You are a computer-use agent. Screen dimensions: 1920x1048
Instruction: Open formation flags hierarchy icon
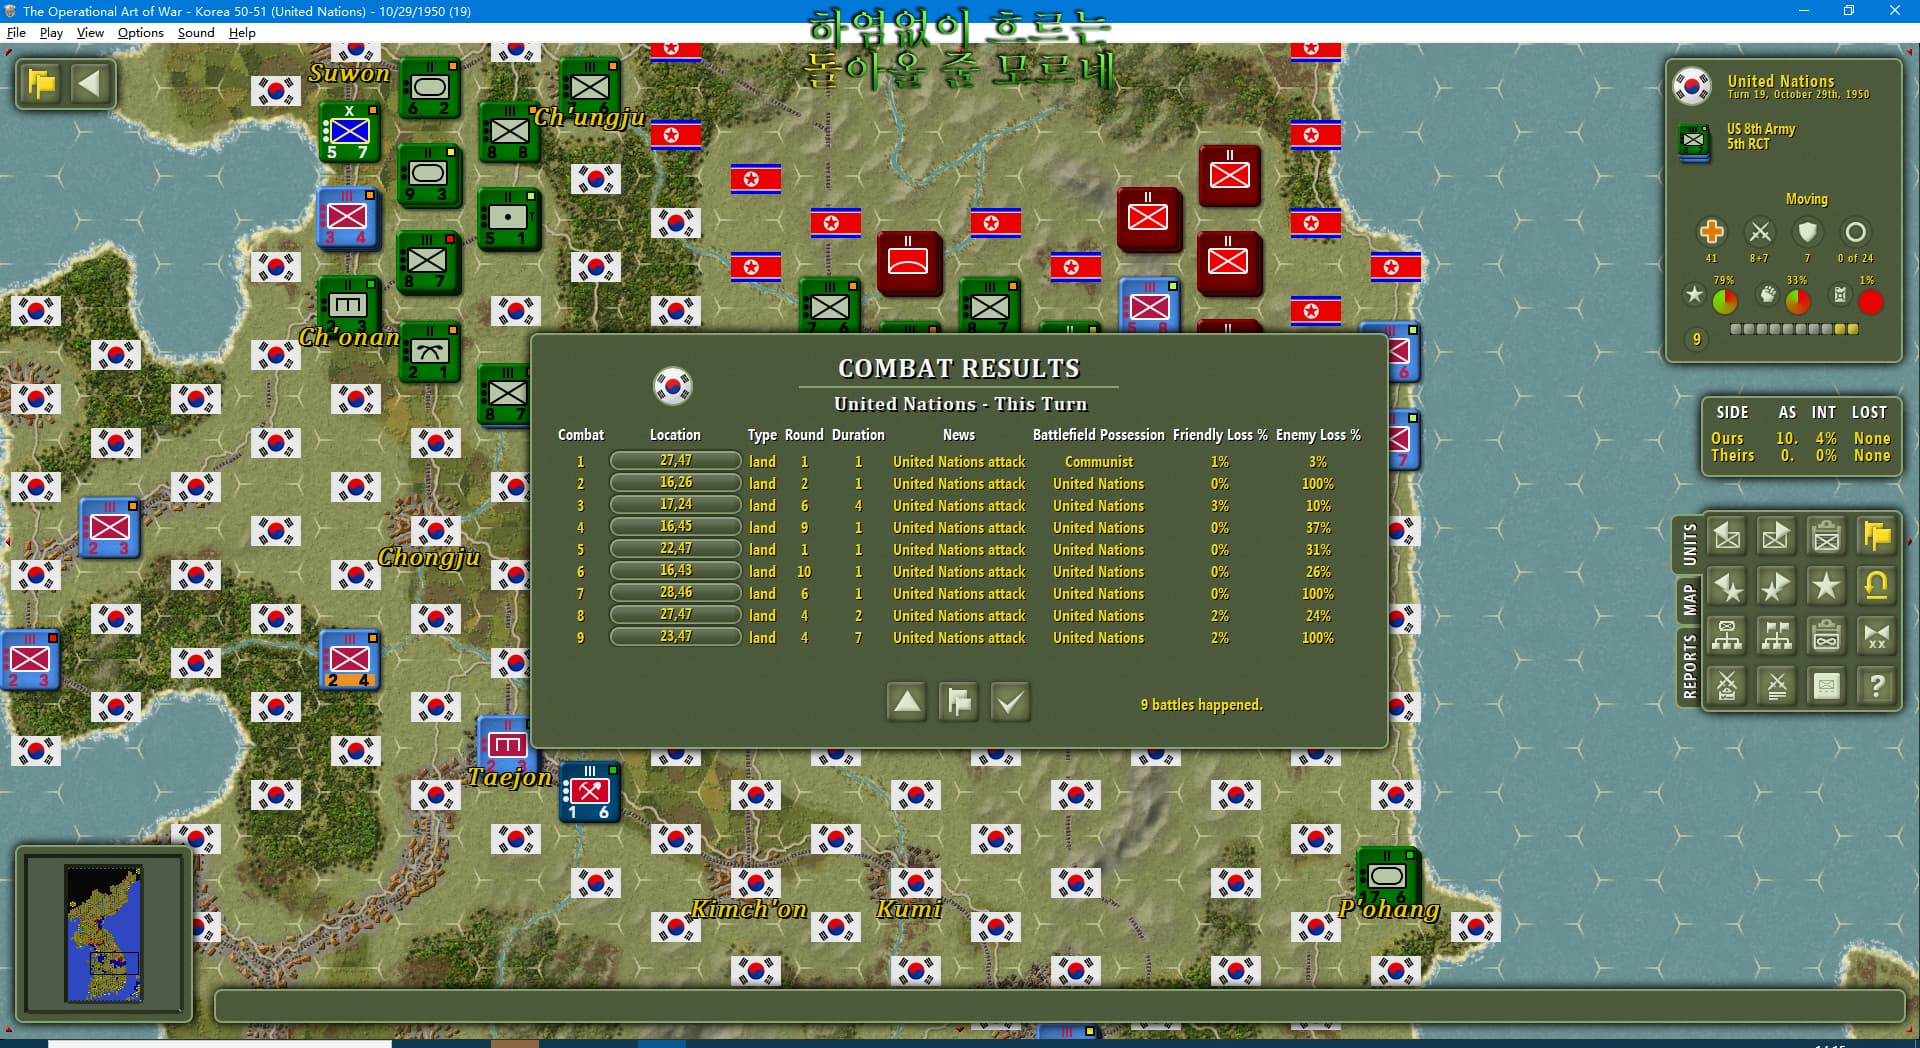(x=1777, y=636)
